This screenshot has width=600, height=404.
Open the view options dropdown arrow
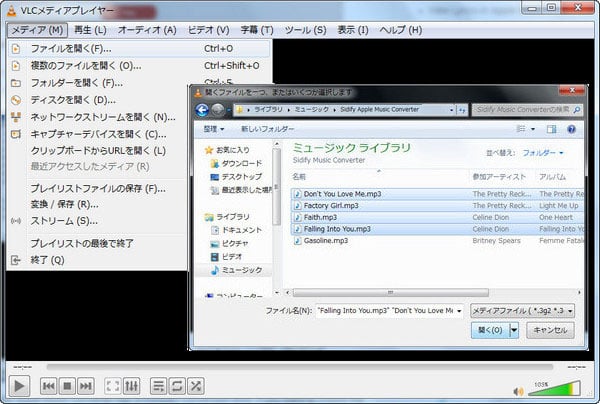[x=533, y=129]
